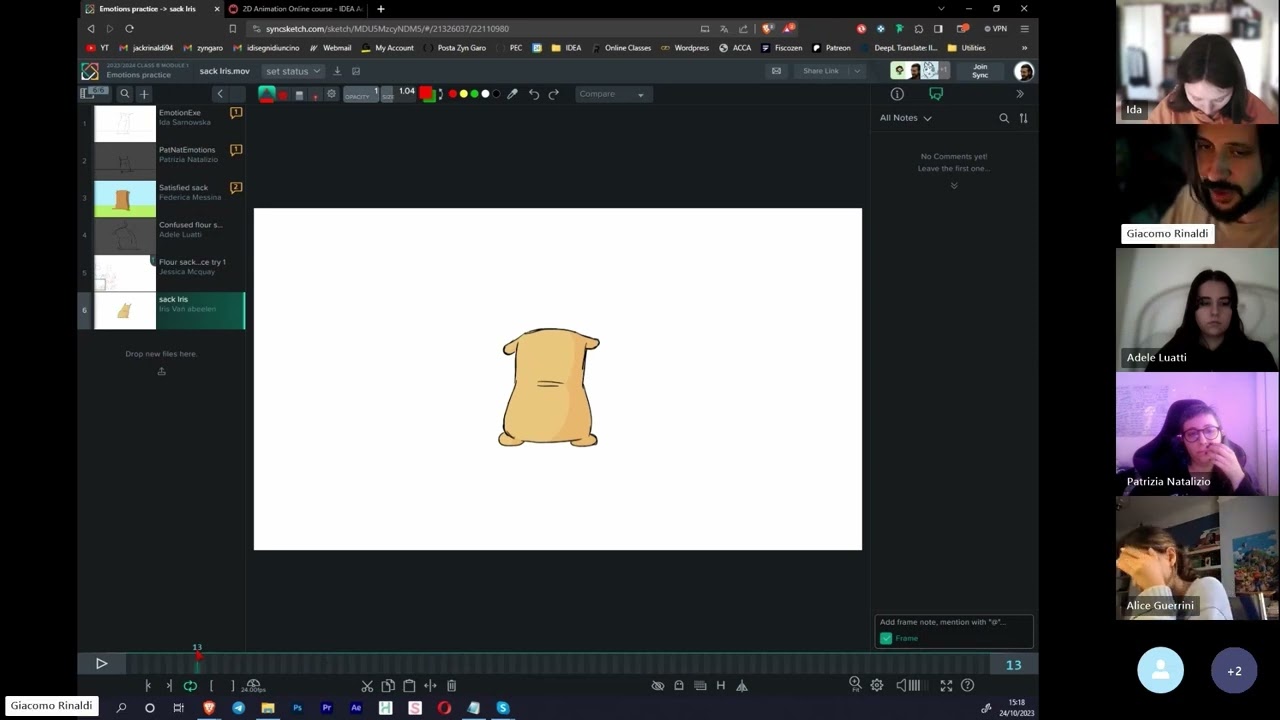
Task: Set the in-point bracket marker
Action: click(x=211, y=686)
